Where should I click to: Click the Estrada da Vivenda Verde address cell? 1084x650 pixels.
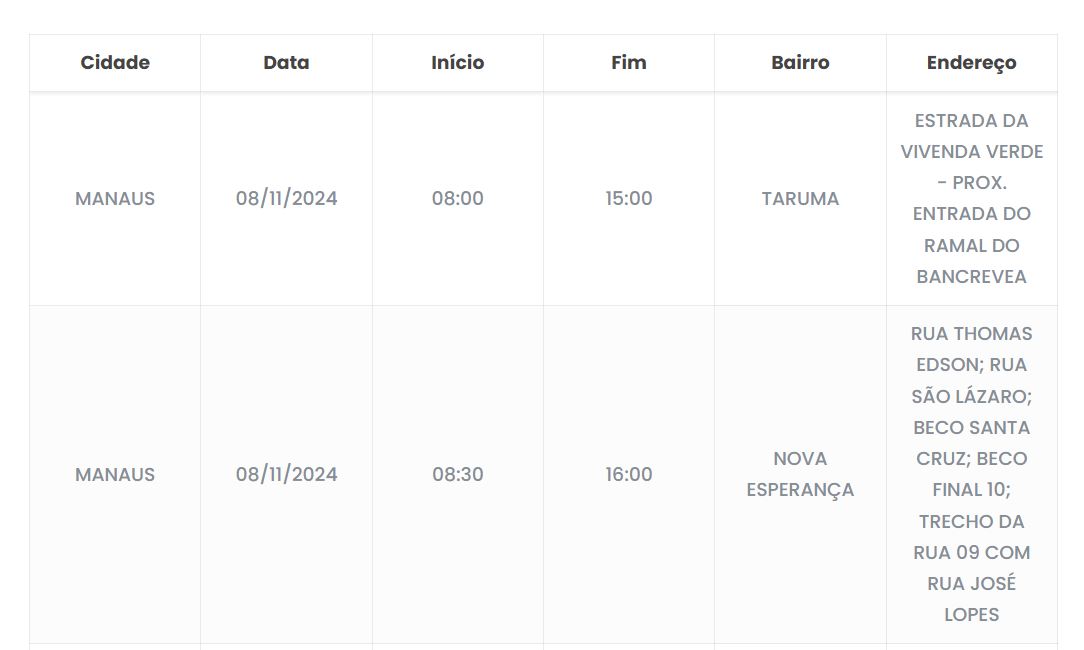click(971, 198)
